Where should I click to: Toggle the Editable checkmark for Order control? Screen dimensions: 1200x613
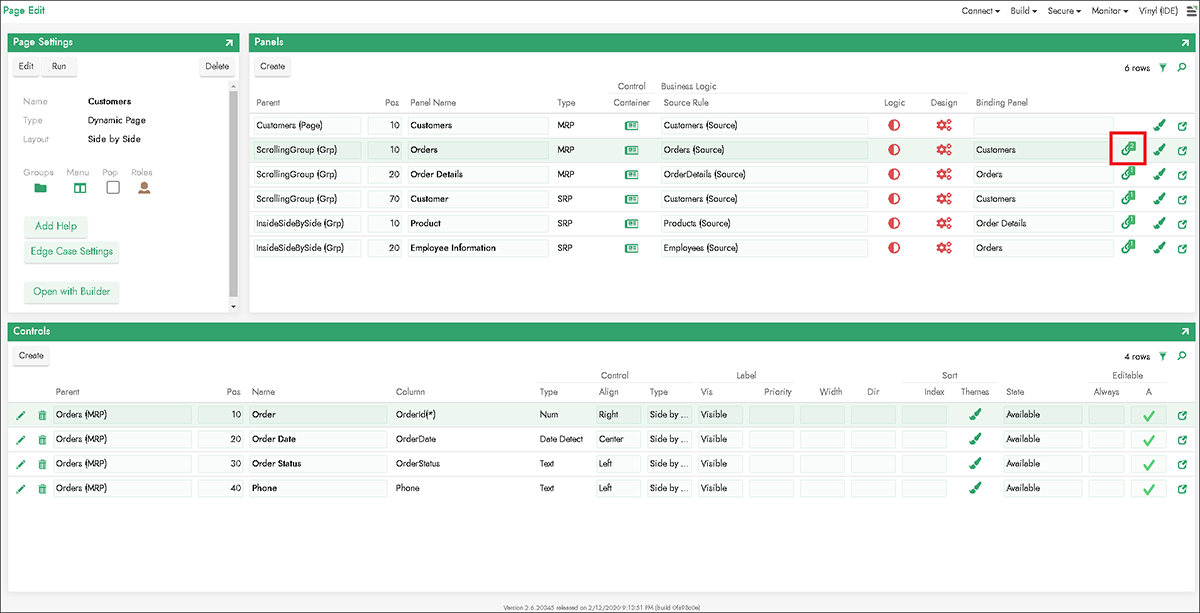click(x=1149, y=415)
